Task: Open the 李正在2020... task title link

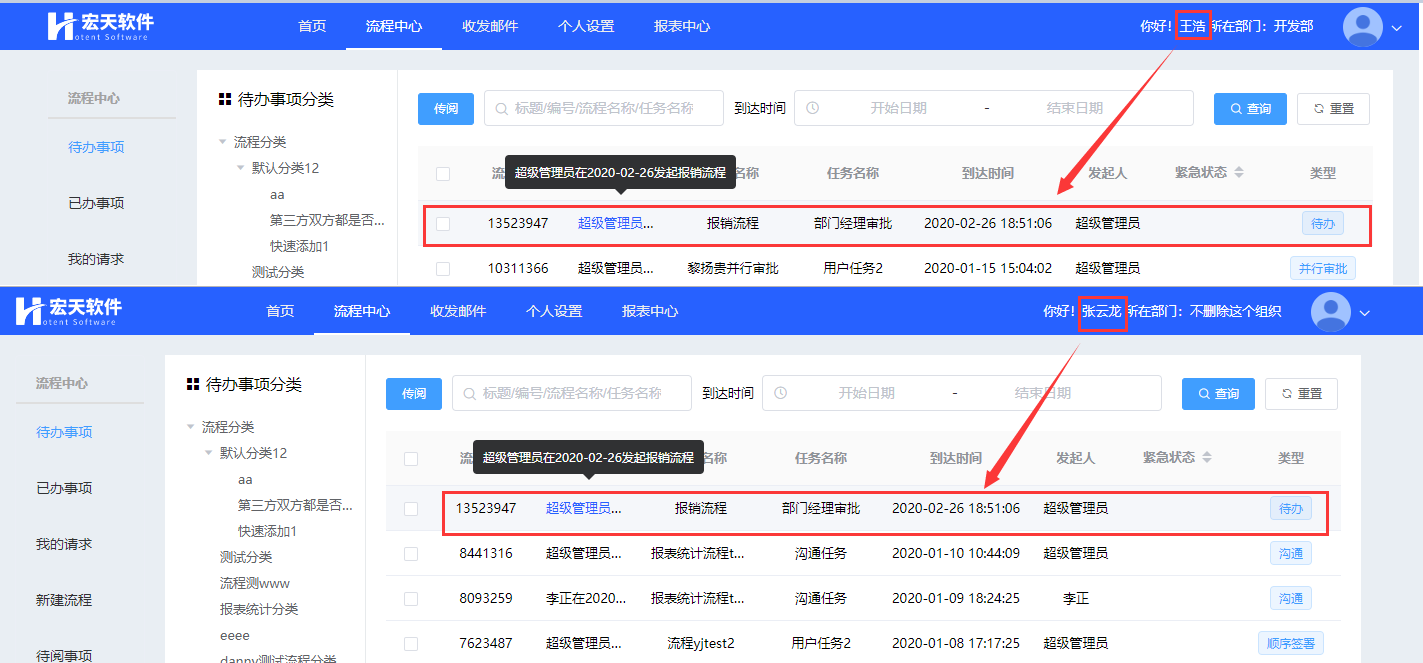Action: [x=583, y=599]
